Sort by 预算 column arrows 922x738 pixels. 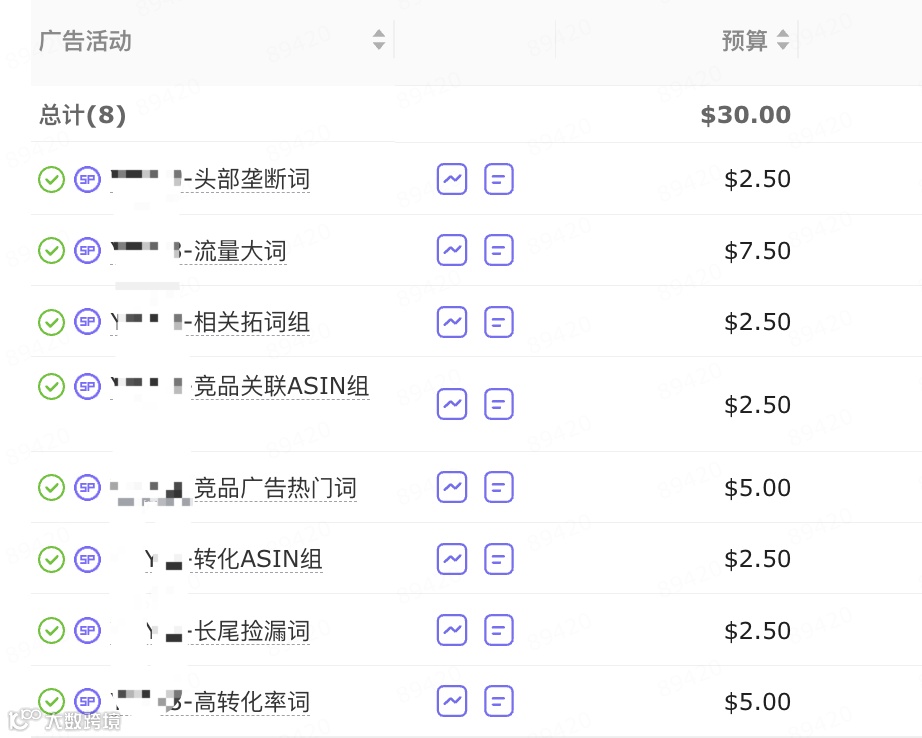point(783,40)
